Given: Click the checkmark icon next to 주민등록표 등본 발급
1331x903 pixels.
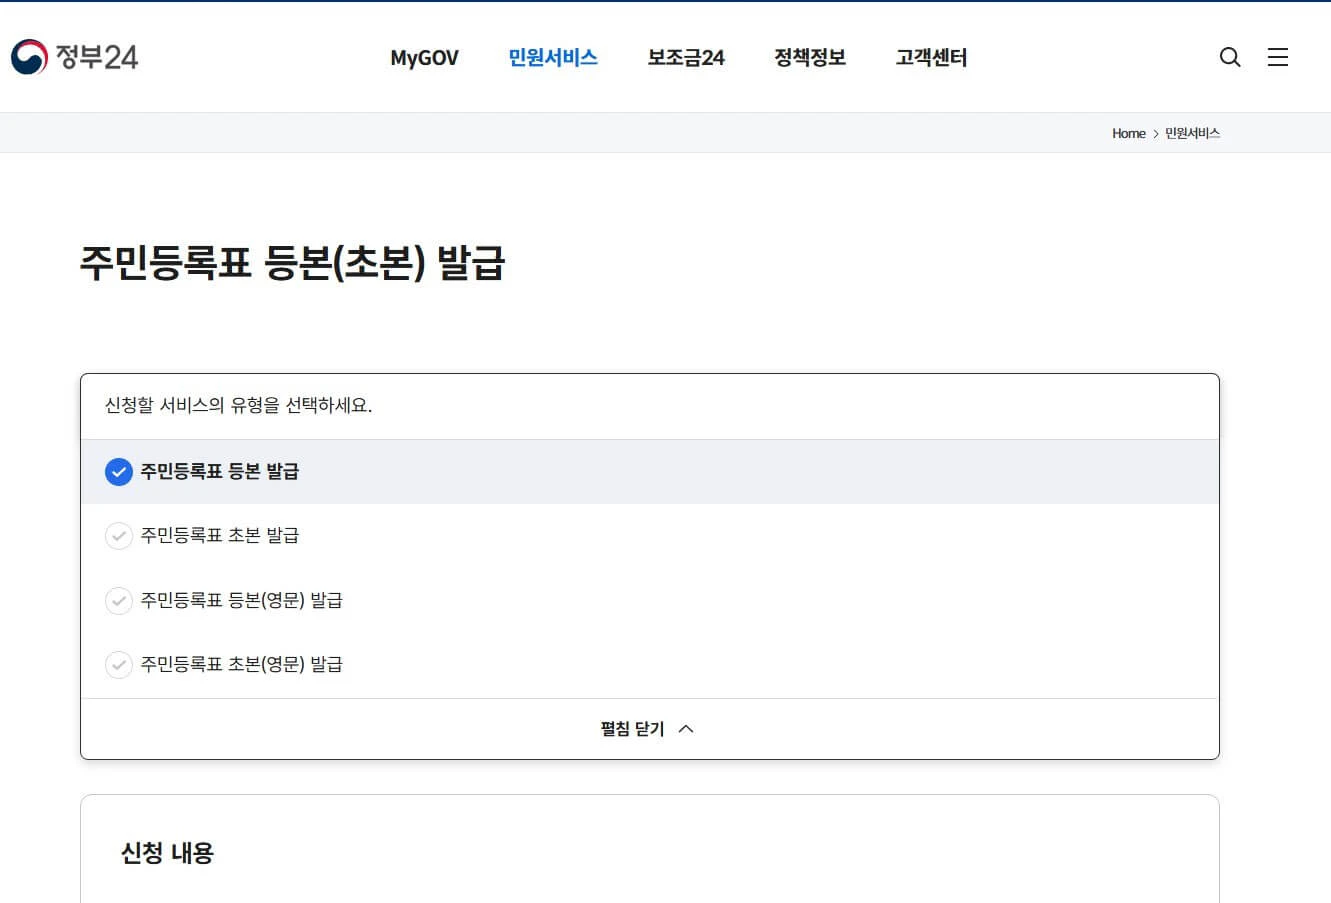Looking at the screenshot, I should (119, 471).
